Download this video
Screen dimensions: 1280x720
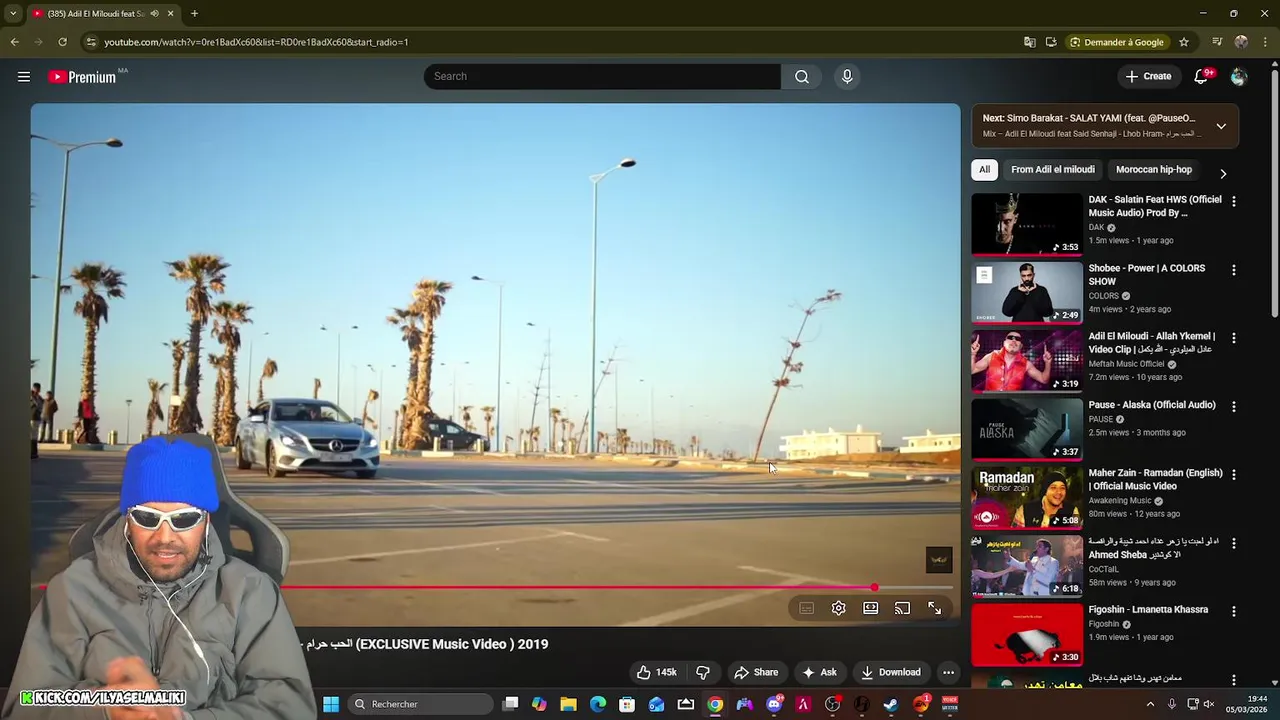pyautogui.click(x=890, y=672)
